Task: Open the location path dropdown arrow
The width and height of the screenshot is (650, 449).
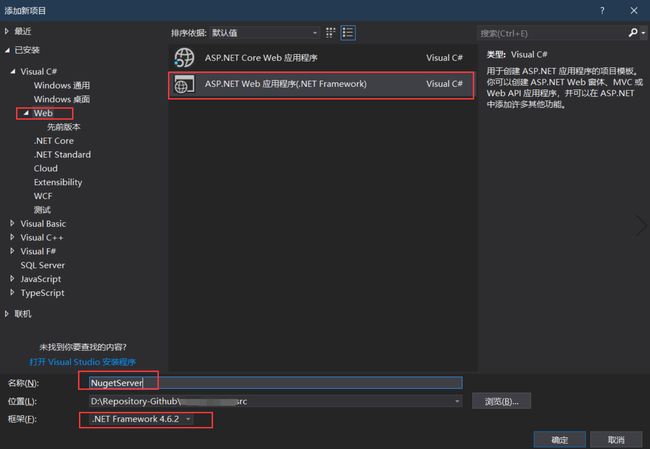Action: (457, 401)
